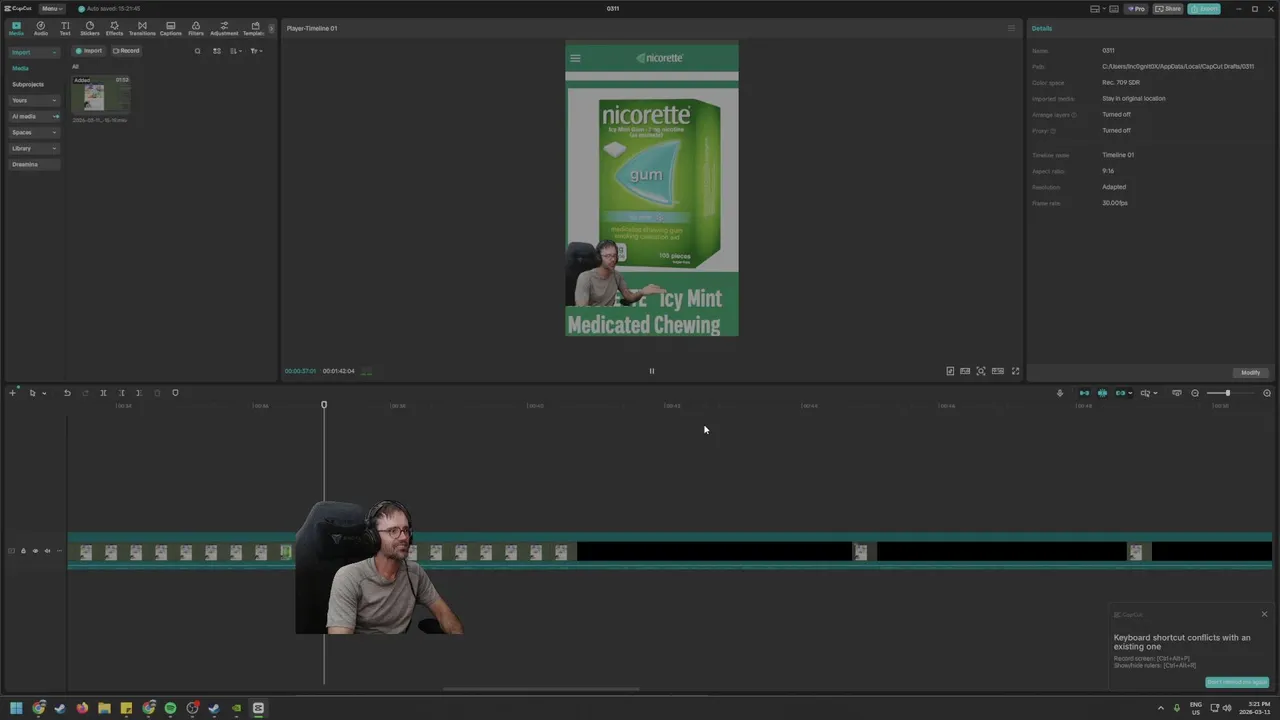Viewport: 1280px width, 720px height.
Task: Record a voiceover with microphone icon
Action: coord(1060,393)
